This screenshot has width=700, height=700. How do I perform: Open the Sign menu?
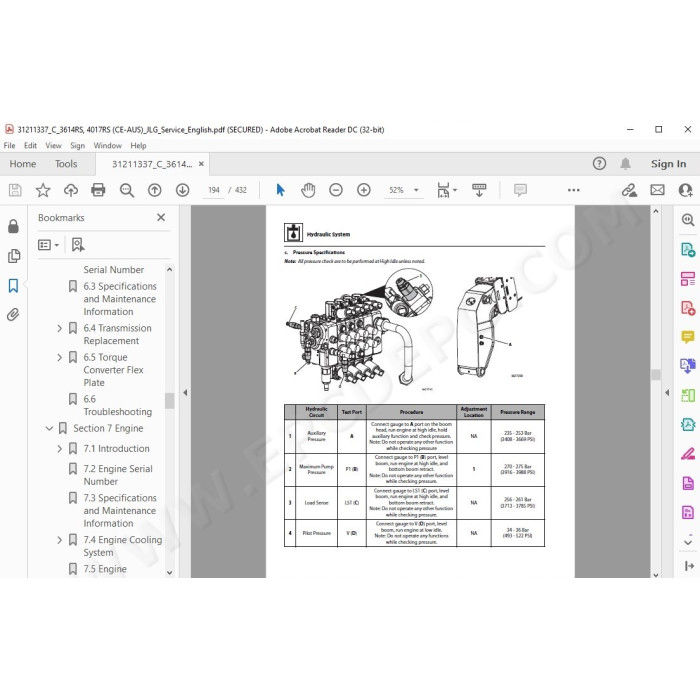tap(77, 146)
